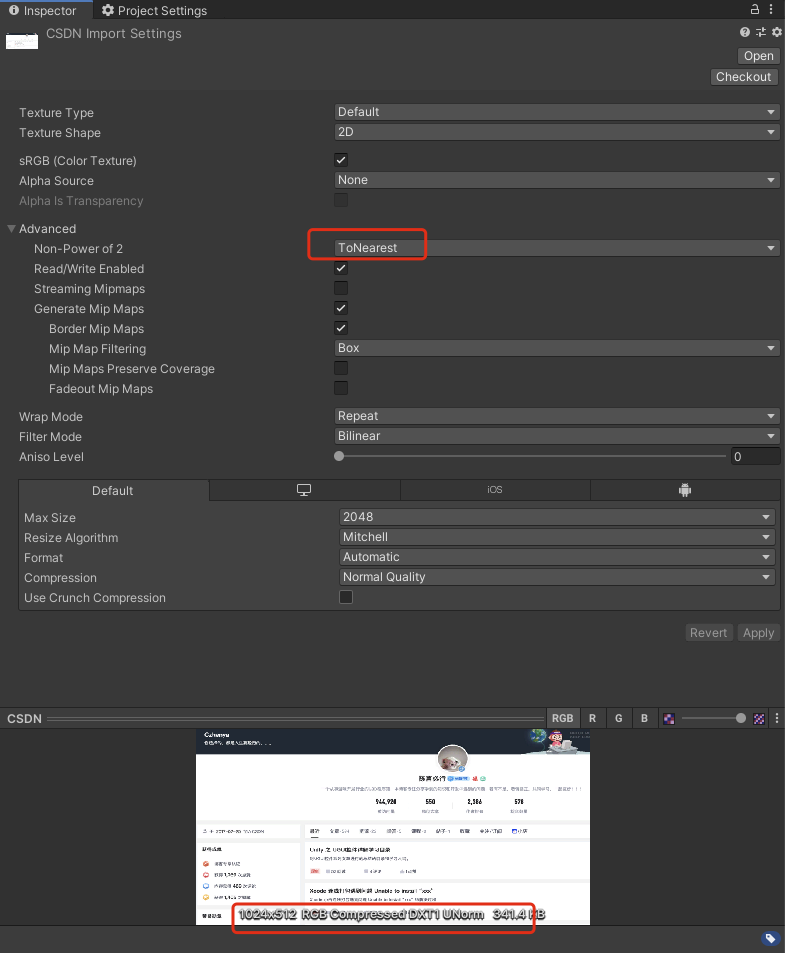This screenshot has width=785, height=953.
Task: Open the Texture Type dropdown
Action: pyautogui.click(x=557, y=112)
